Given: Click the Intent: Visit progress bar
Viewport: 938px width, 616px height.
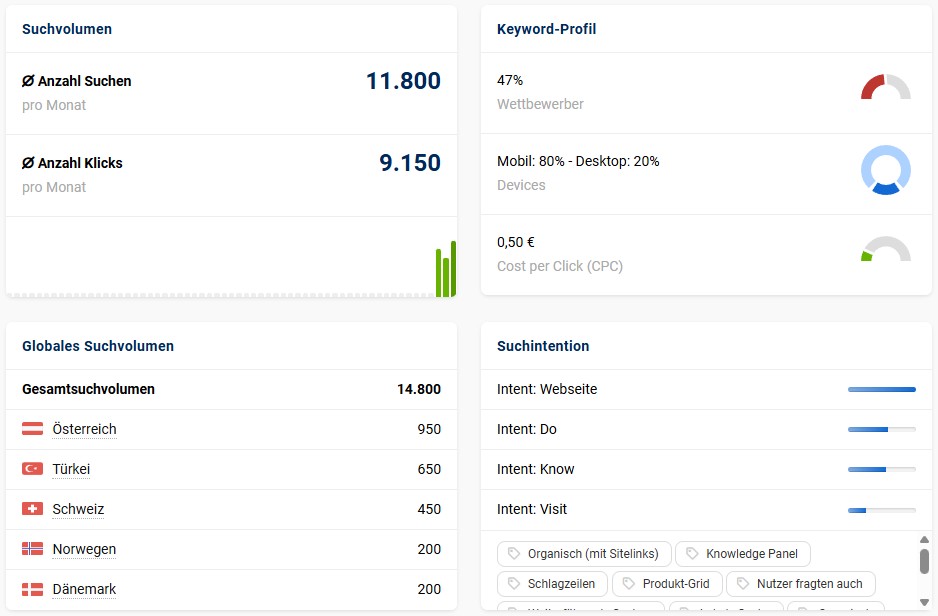Looking at the screenshot, I should click(881, 509).
